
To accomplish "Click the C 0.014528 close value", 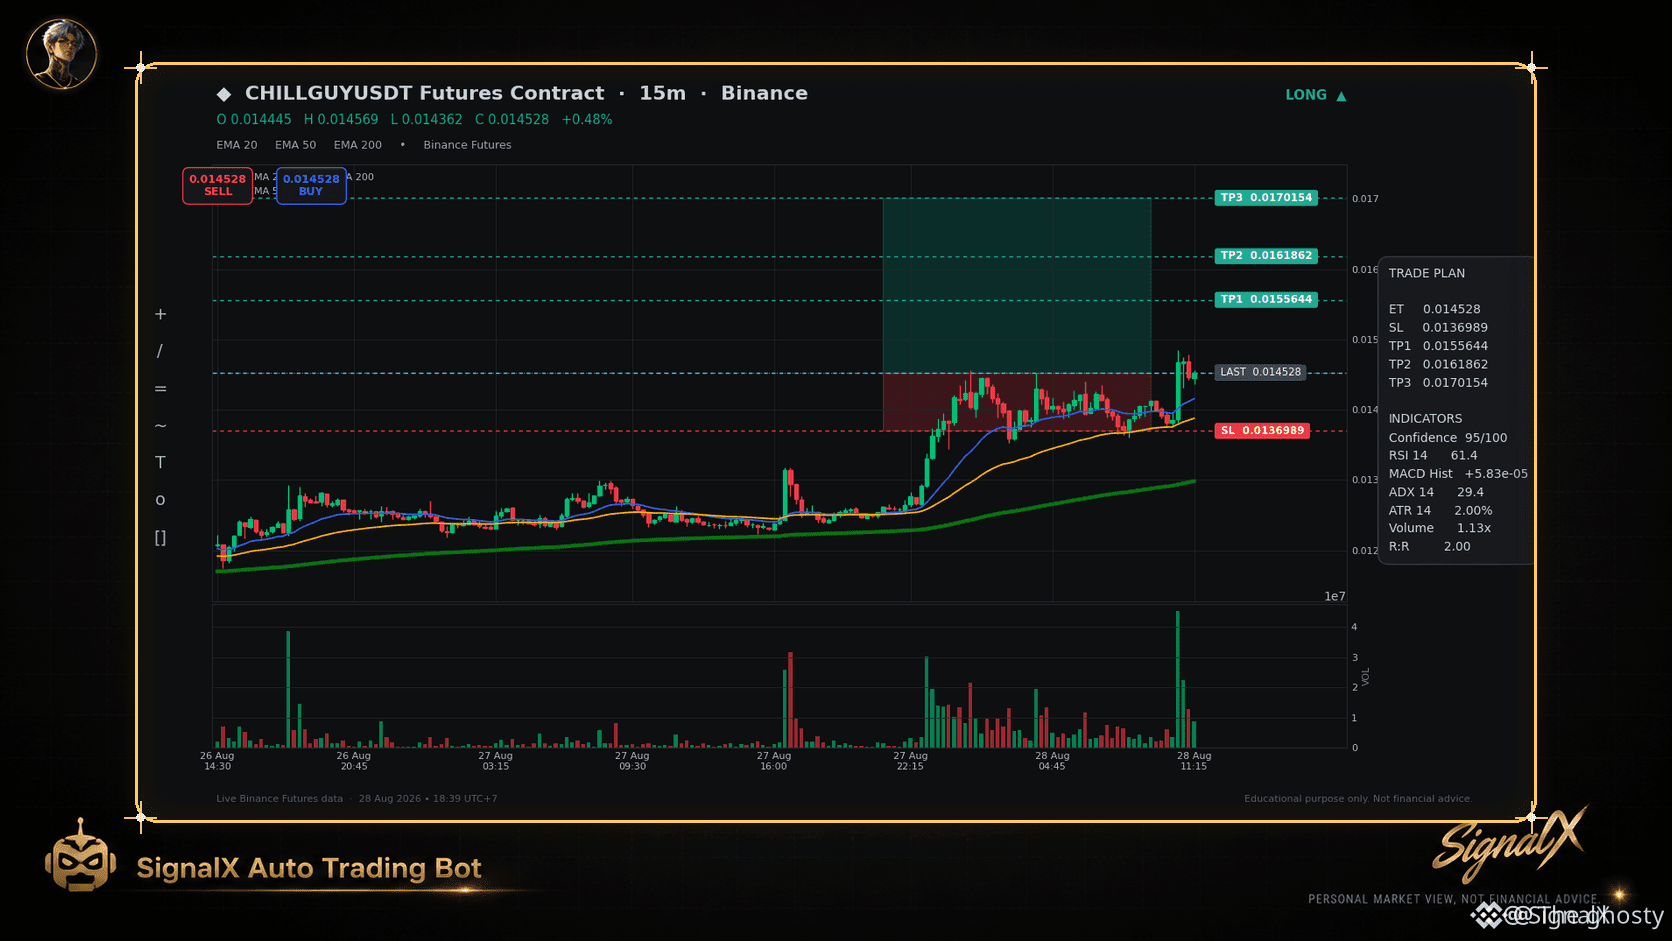I will 512,119.
